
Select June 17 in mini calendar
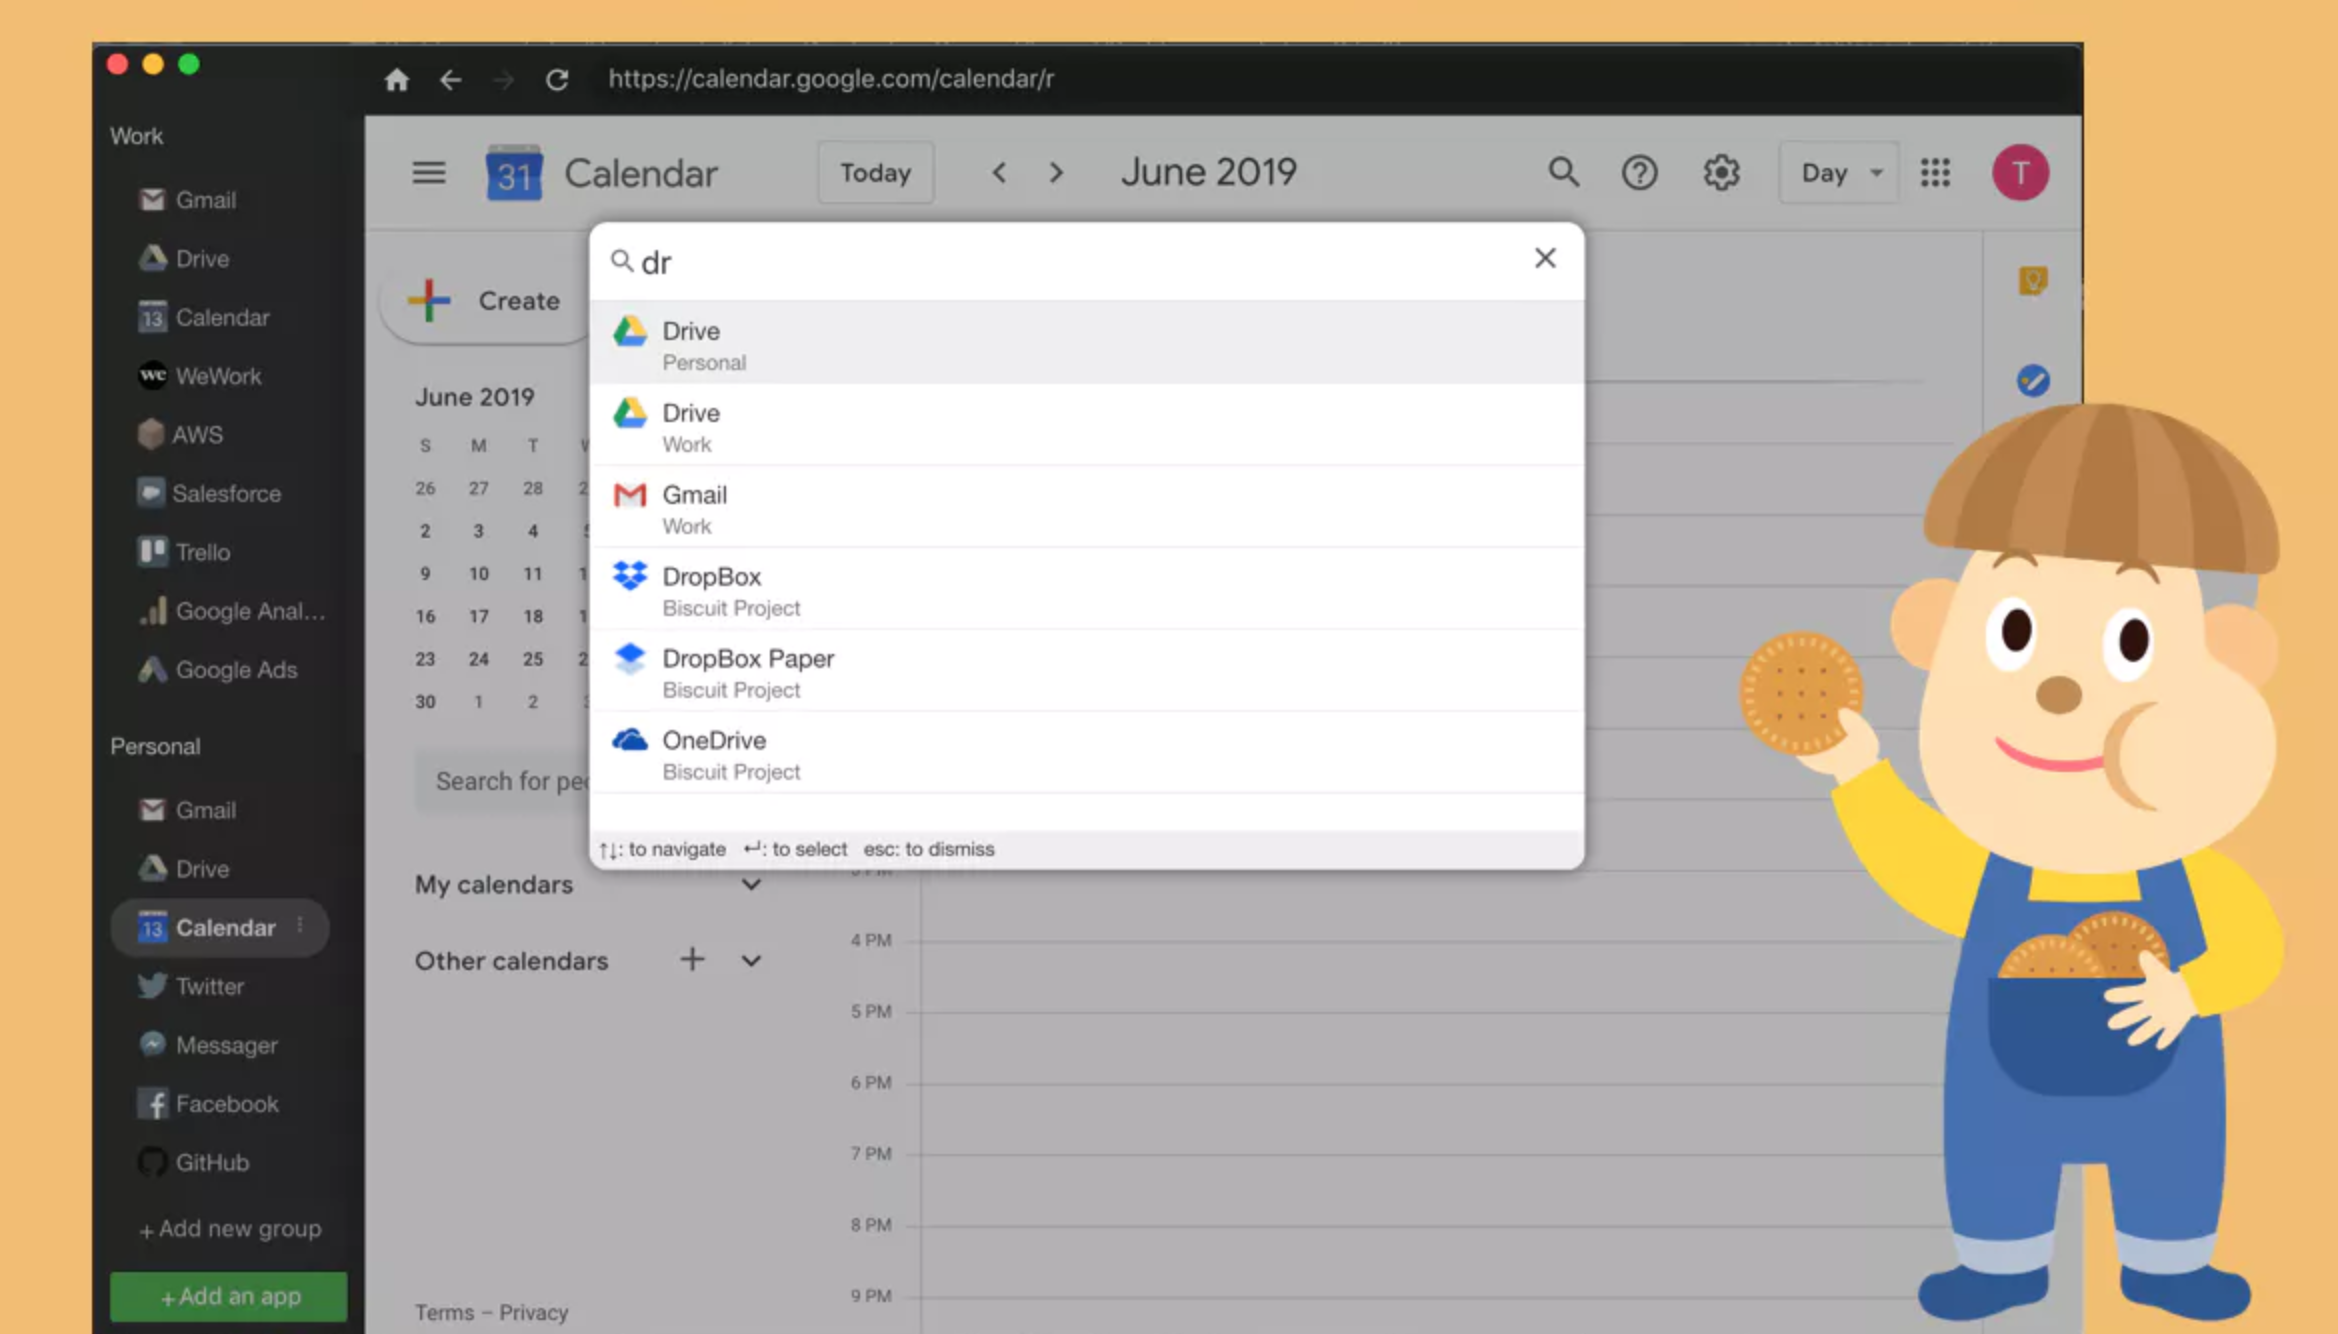(479, 617)
